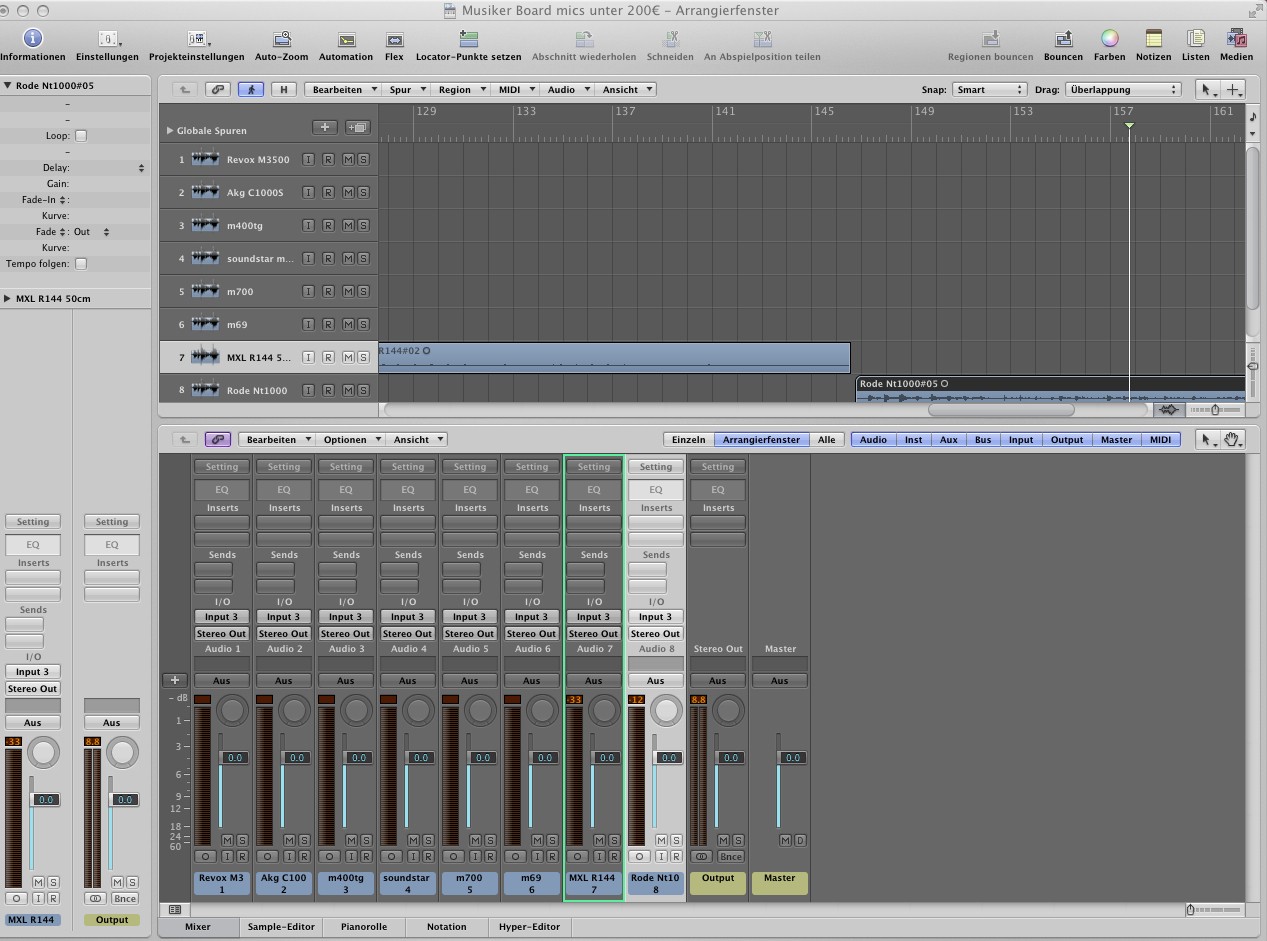Toggle the H hide view button

pyautogui.click(x=284, y=89)
